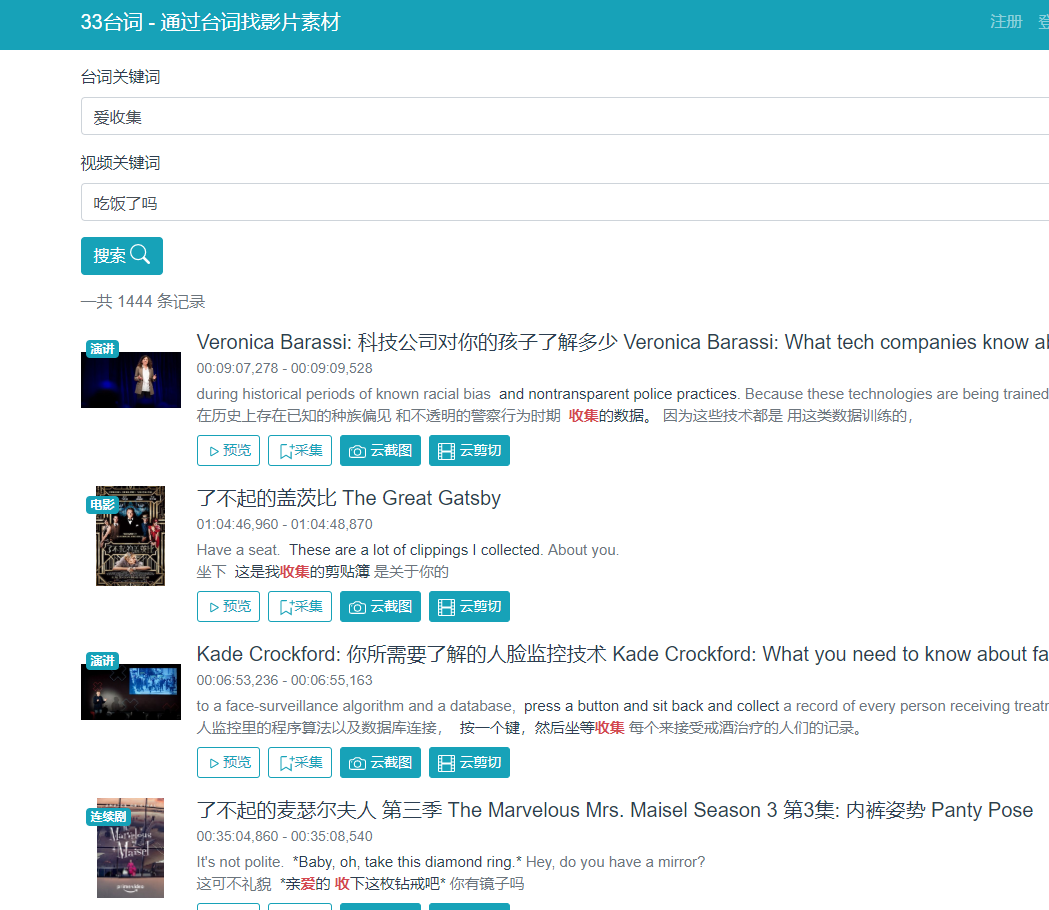Take cloud screenshot of Veronica Barassi clip

click(x=380, y=451)
